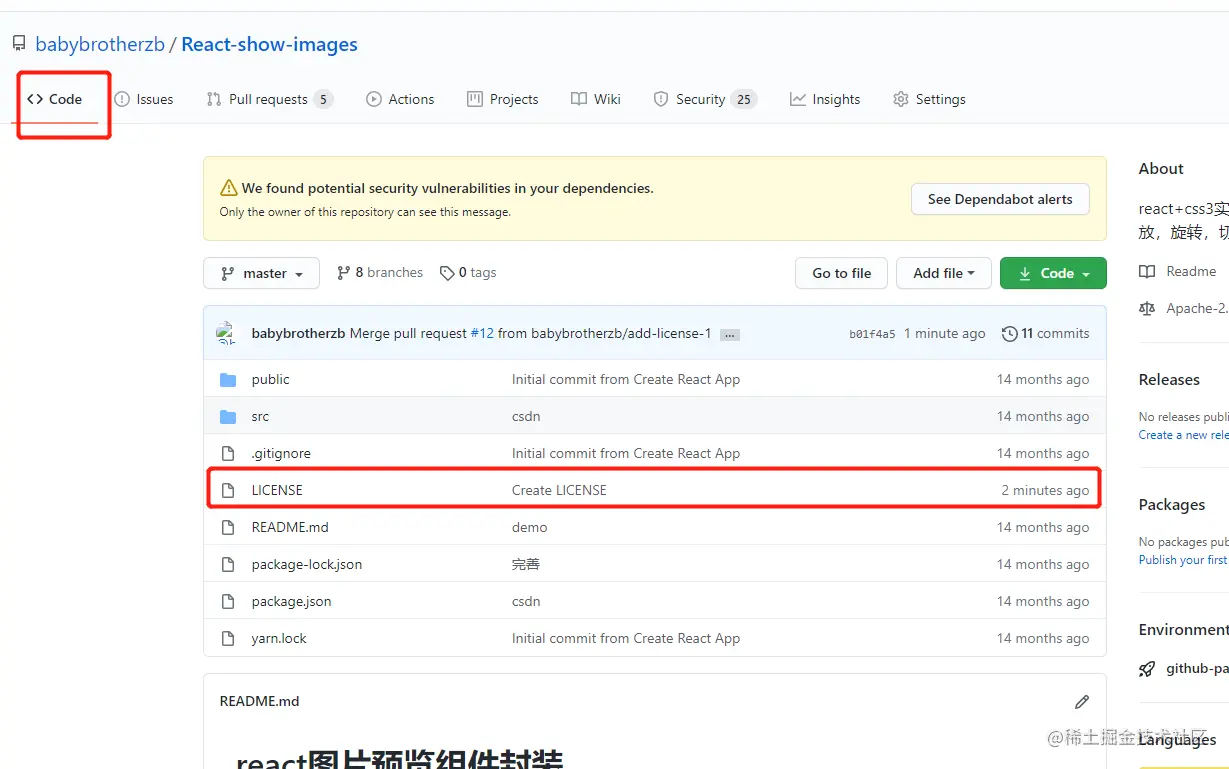Expand commit message ellipsis button
1229x769 pixels.
point(730,334)
